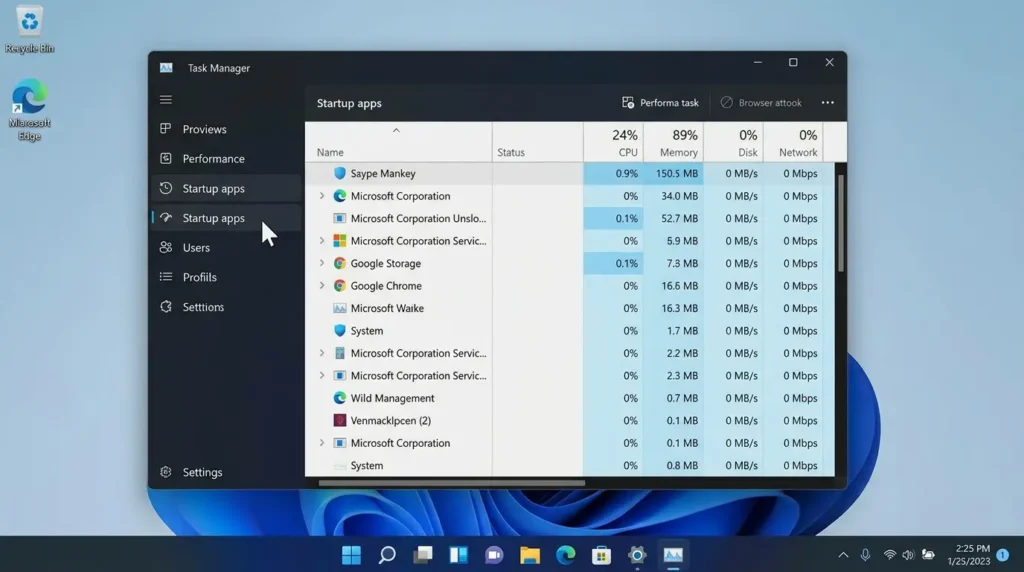Click the Saype Mankey shield icon
The height and width of the screenshot is (572, 1024).
[340, 173]
